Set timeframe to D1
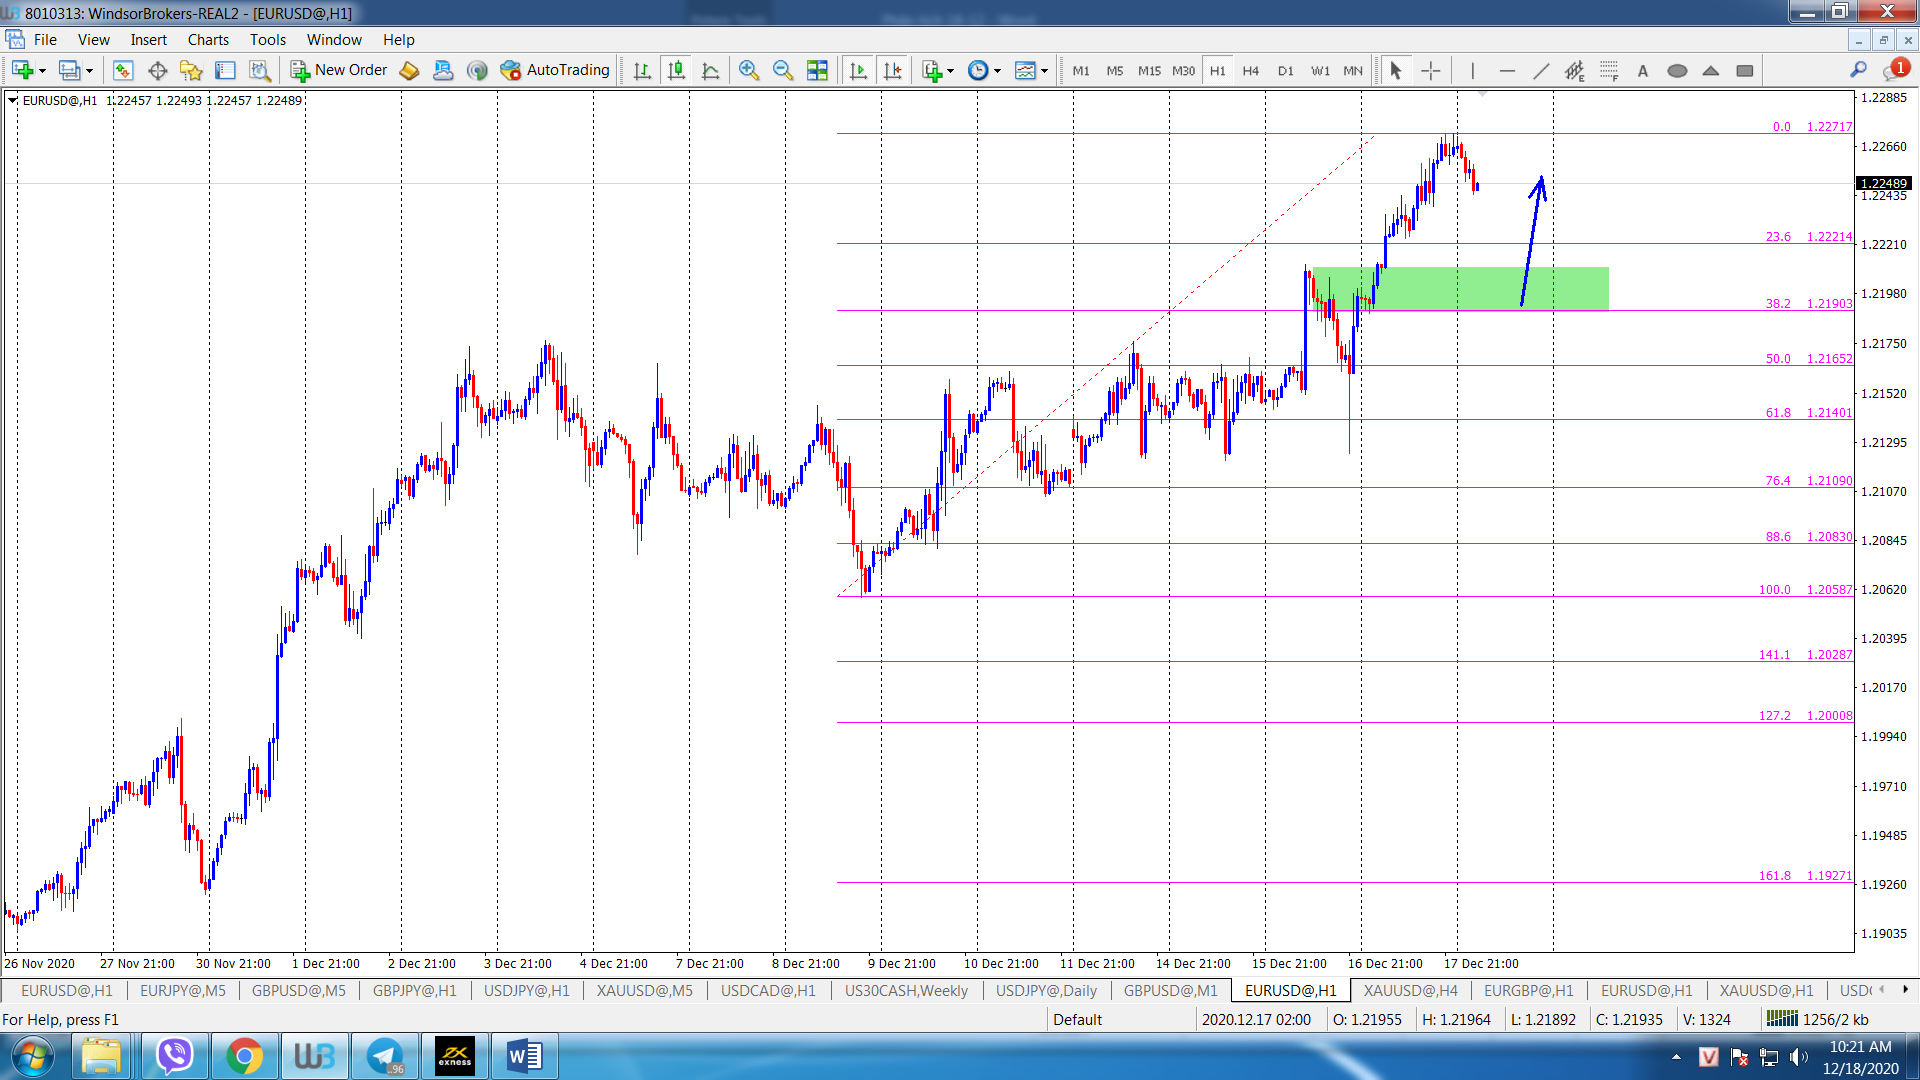The height and width of the screenshot is (1080, 1920). [1285, 71]
